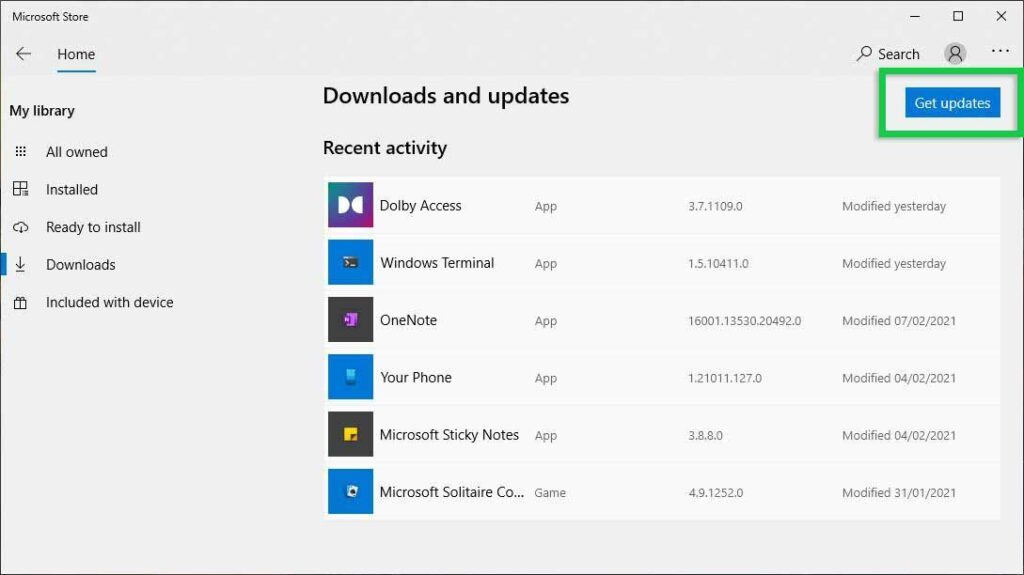Open the Microsoft Solitaire Co... name link
Viewport: 1024px width, 575px height.
coord(452,492)
